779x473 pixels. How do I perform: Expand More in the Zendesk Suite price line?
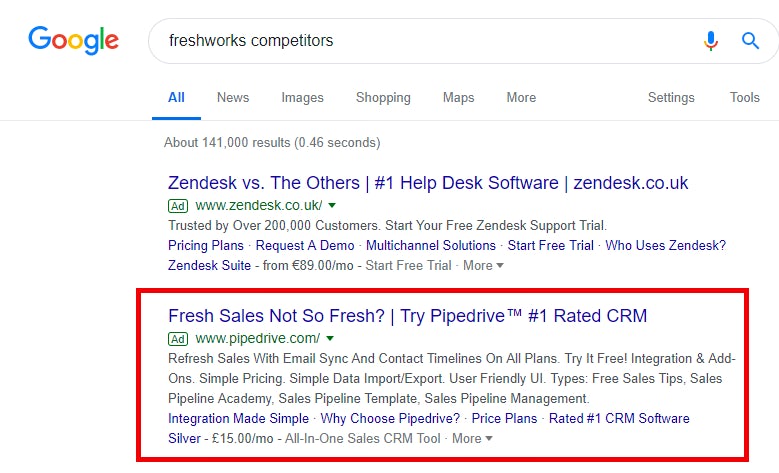coord(483,266)
